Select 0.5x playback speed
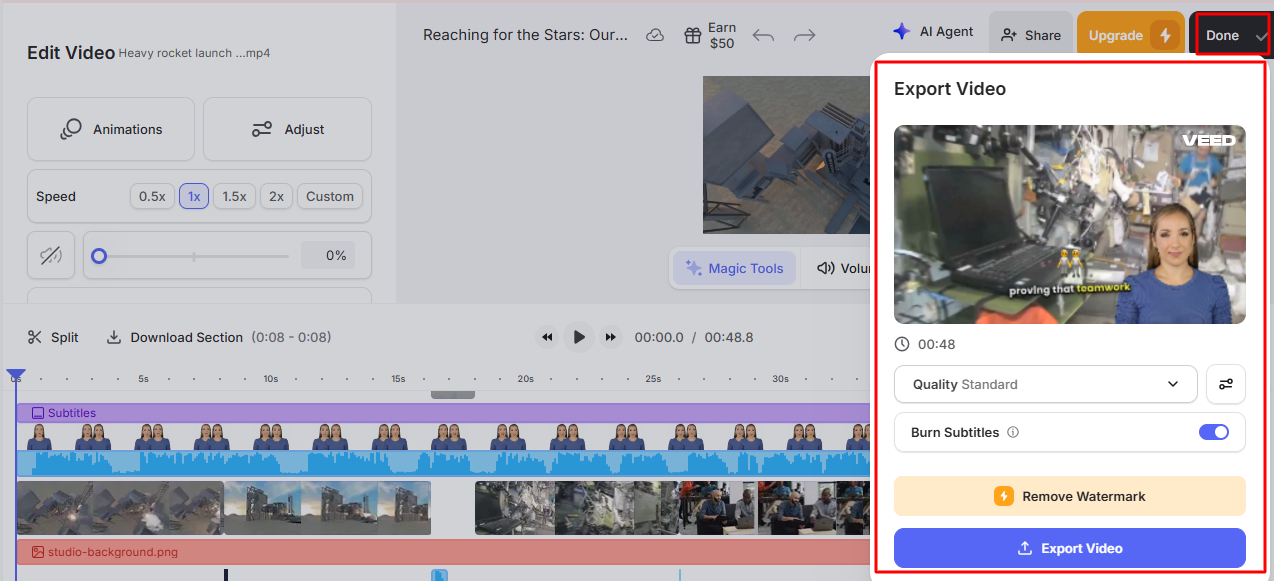Viewport: 1274px width, 581px height. point(152,196)
